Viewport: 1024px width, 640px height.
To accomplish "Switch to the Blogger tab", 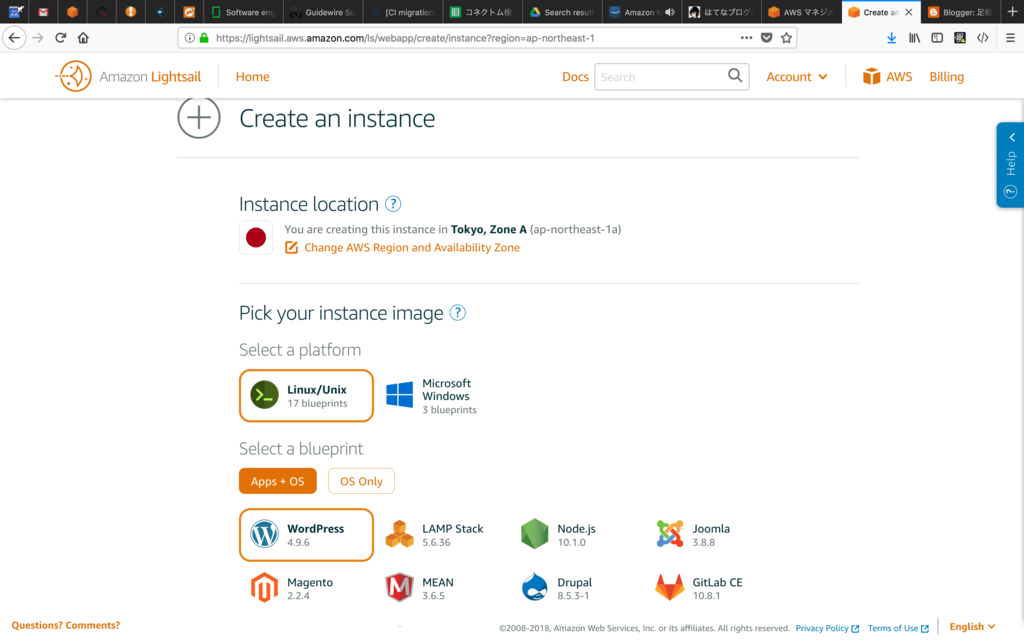I will pos(960,12).
